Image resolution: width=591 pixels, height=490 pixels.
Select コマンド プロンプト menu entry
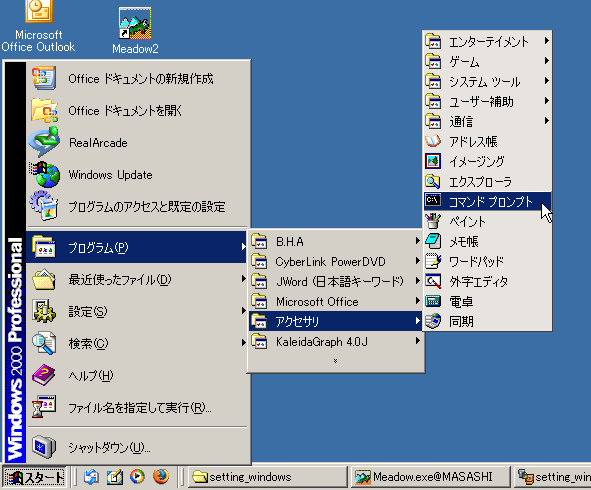pos(487,201)
